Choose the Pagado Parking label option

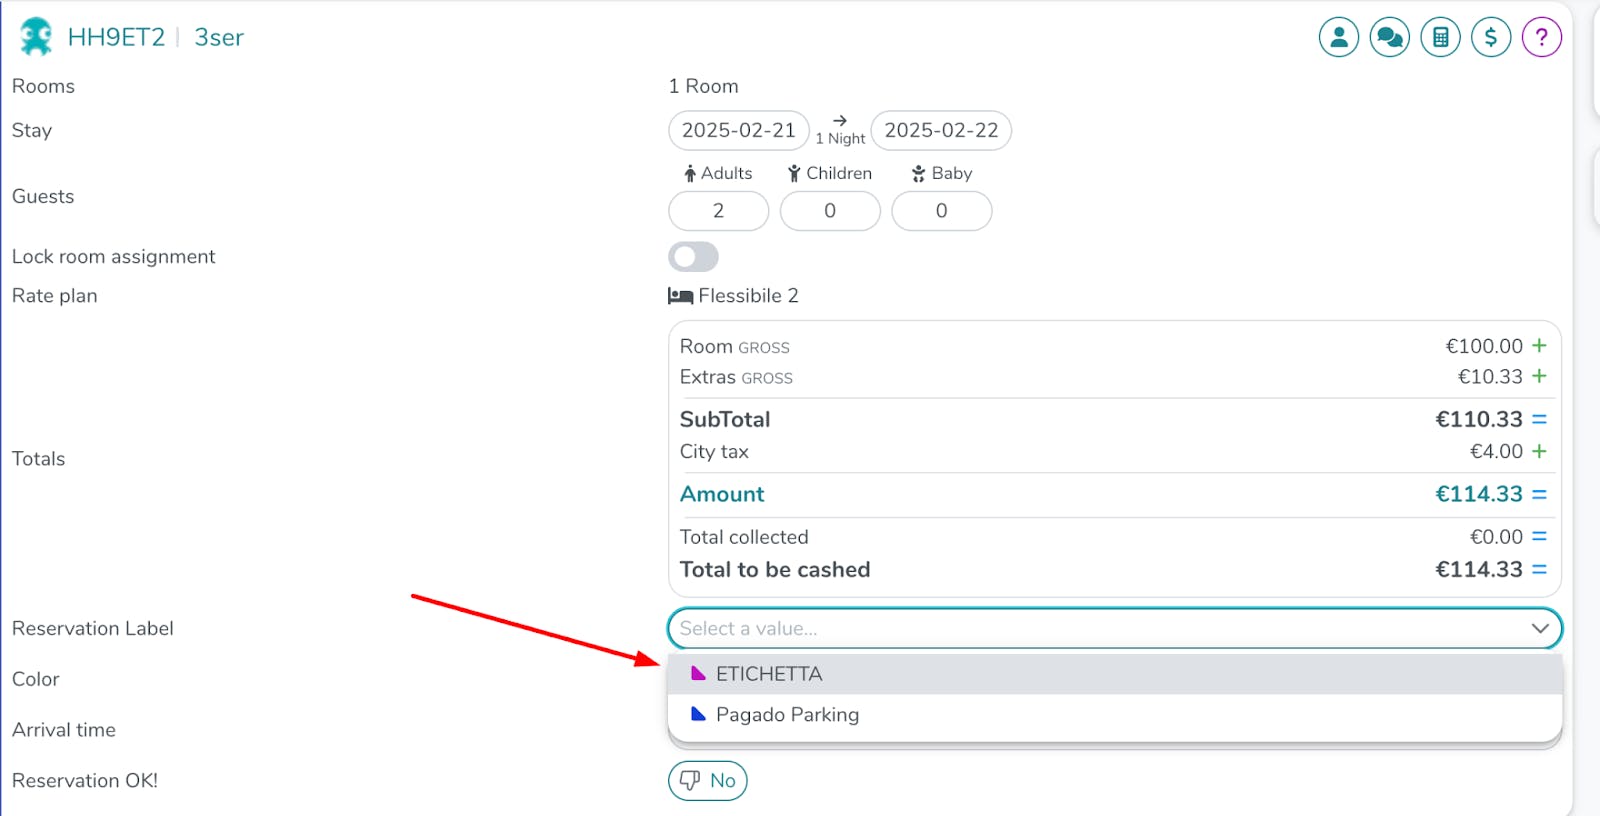point(787,715)
